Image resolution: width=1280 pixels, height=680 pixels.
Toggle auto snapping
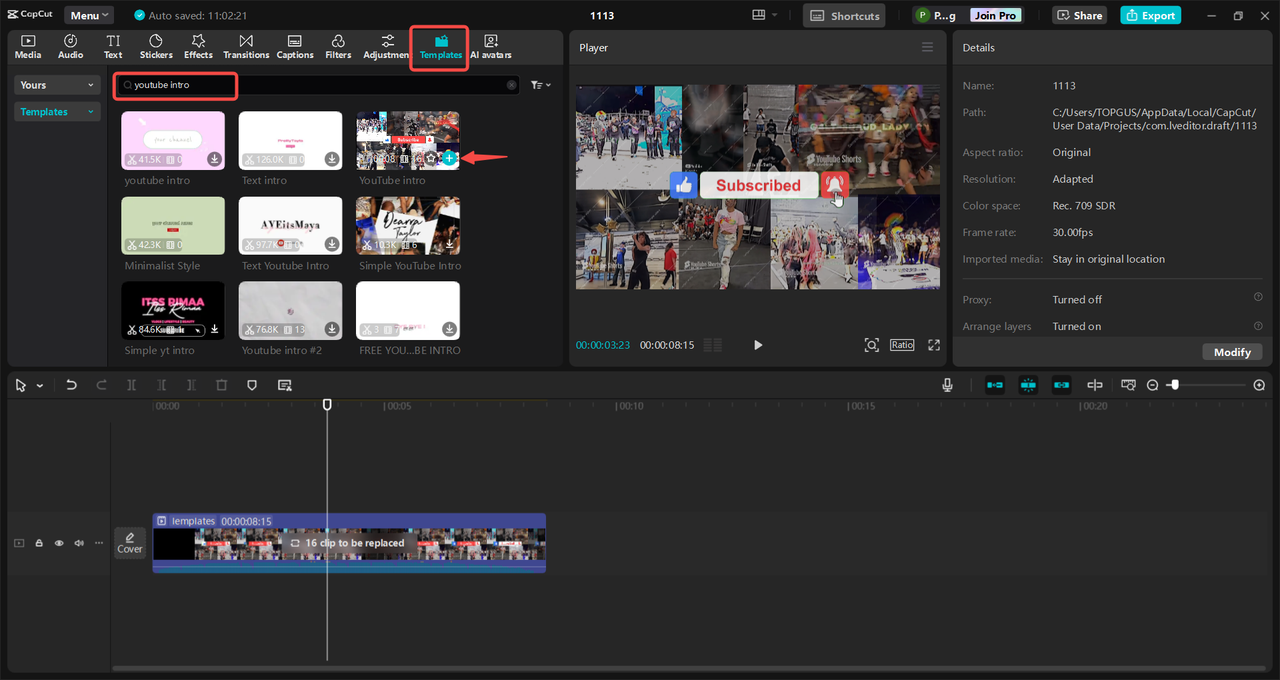[x=1028, y=385]
